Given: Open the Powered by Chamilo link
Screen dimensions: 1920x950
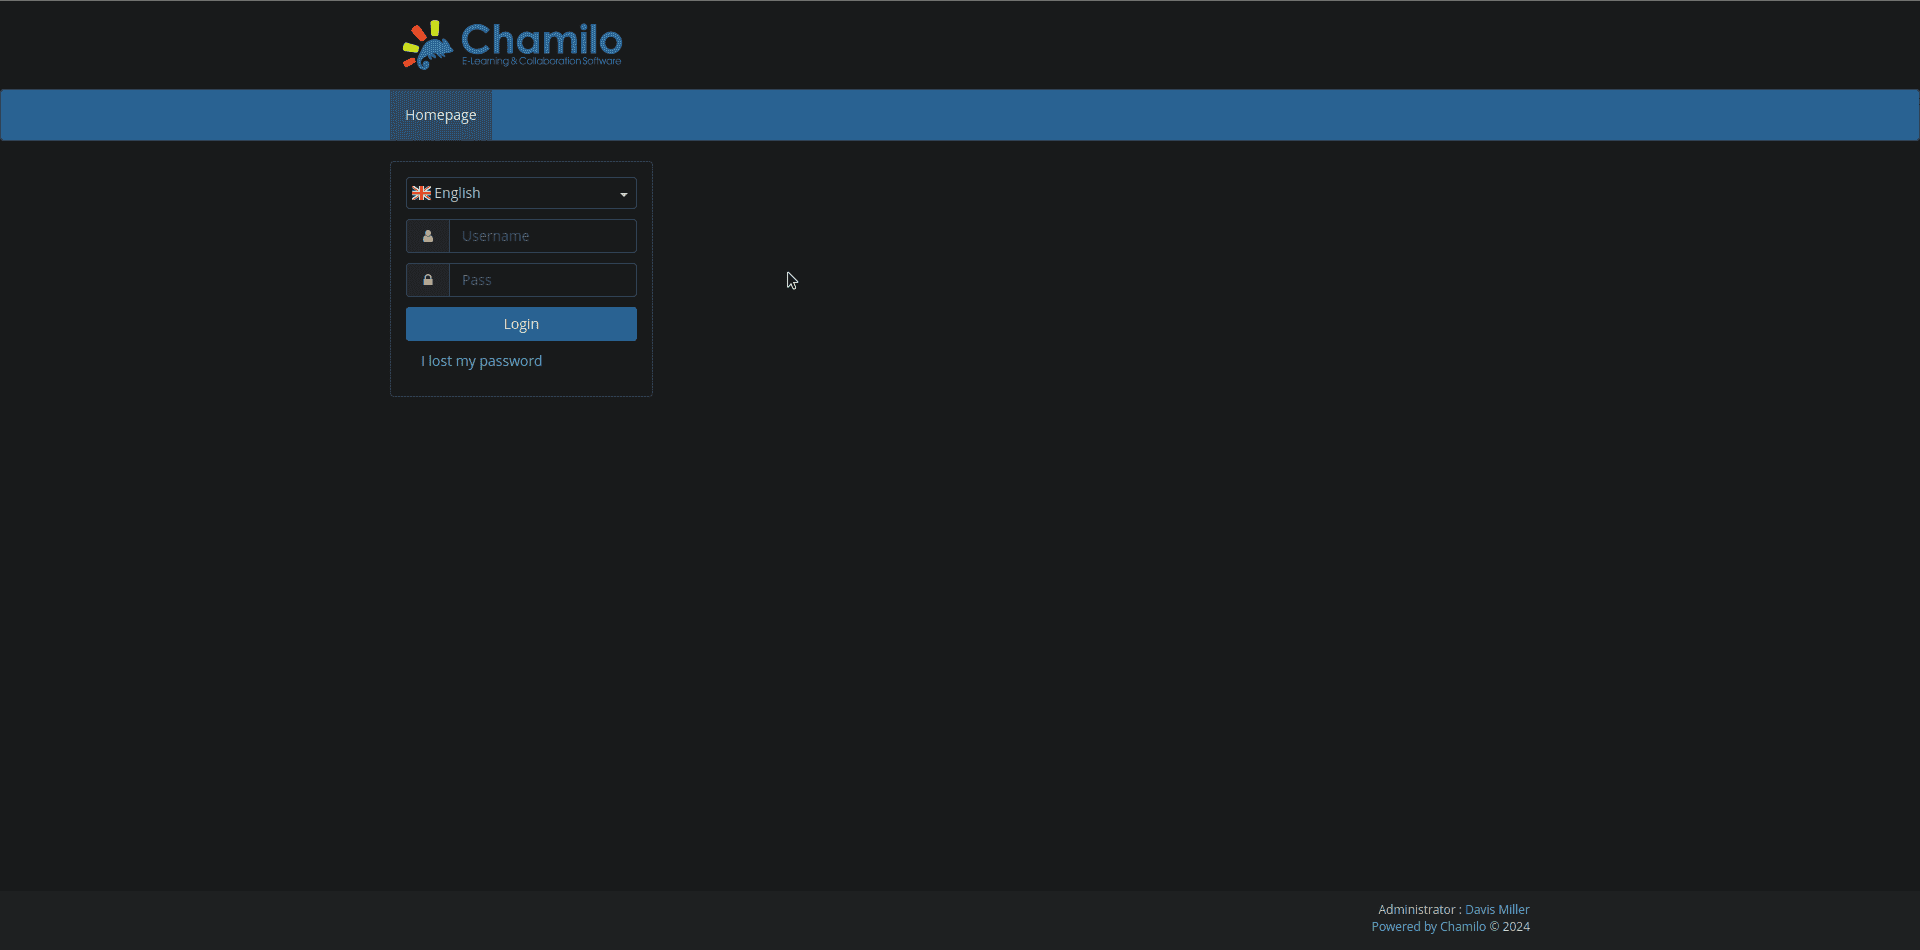Looking at the screenshot, I should coord(1428,926).
